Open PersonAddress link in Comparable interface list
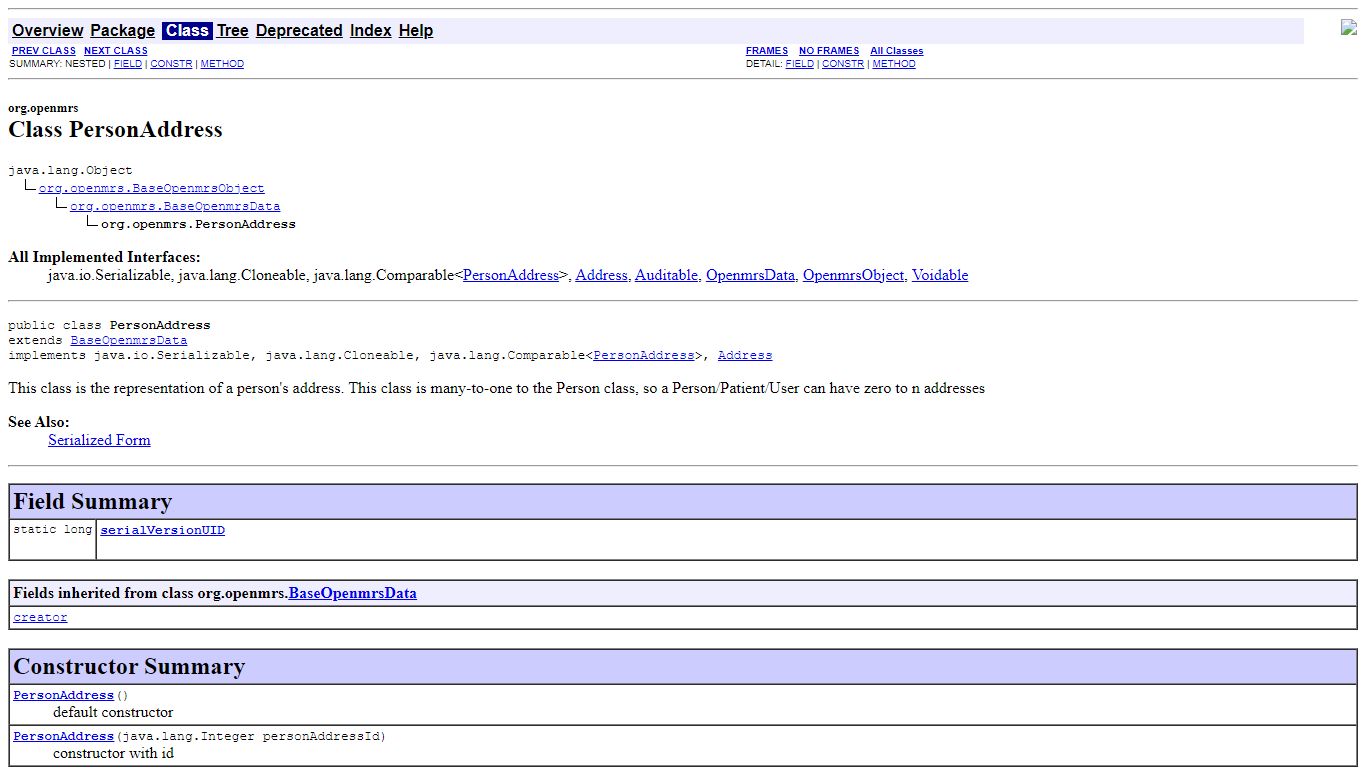Viewport: 1366px width, 768px height. click(511, 275)
